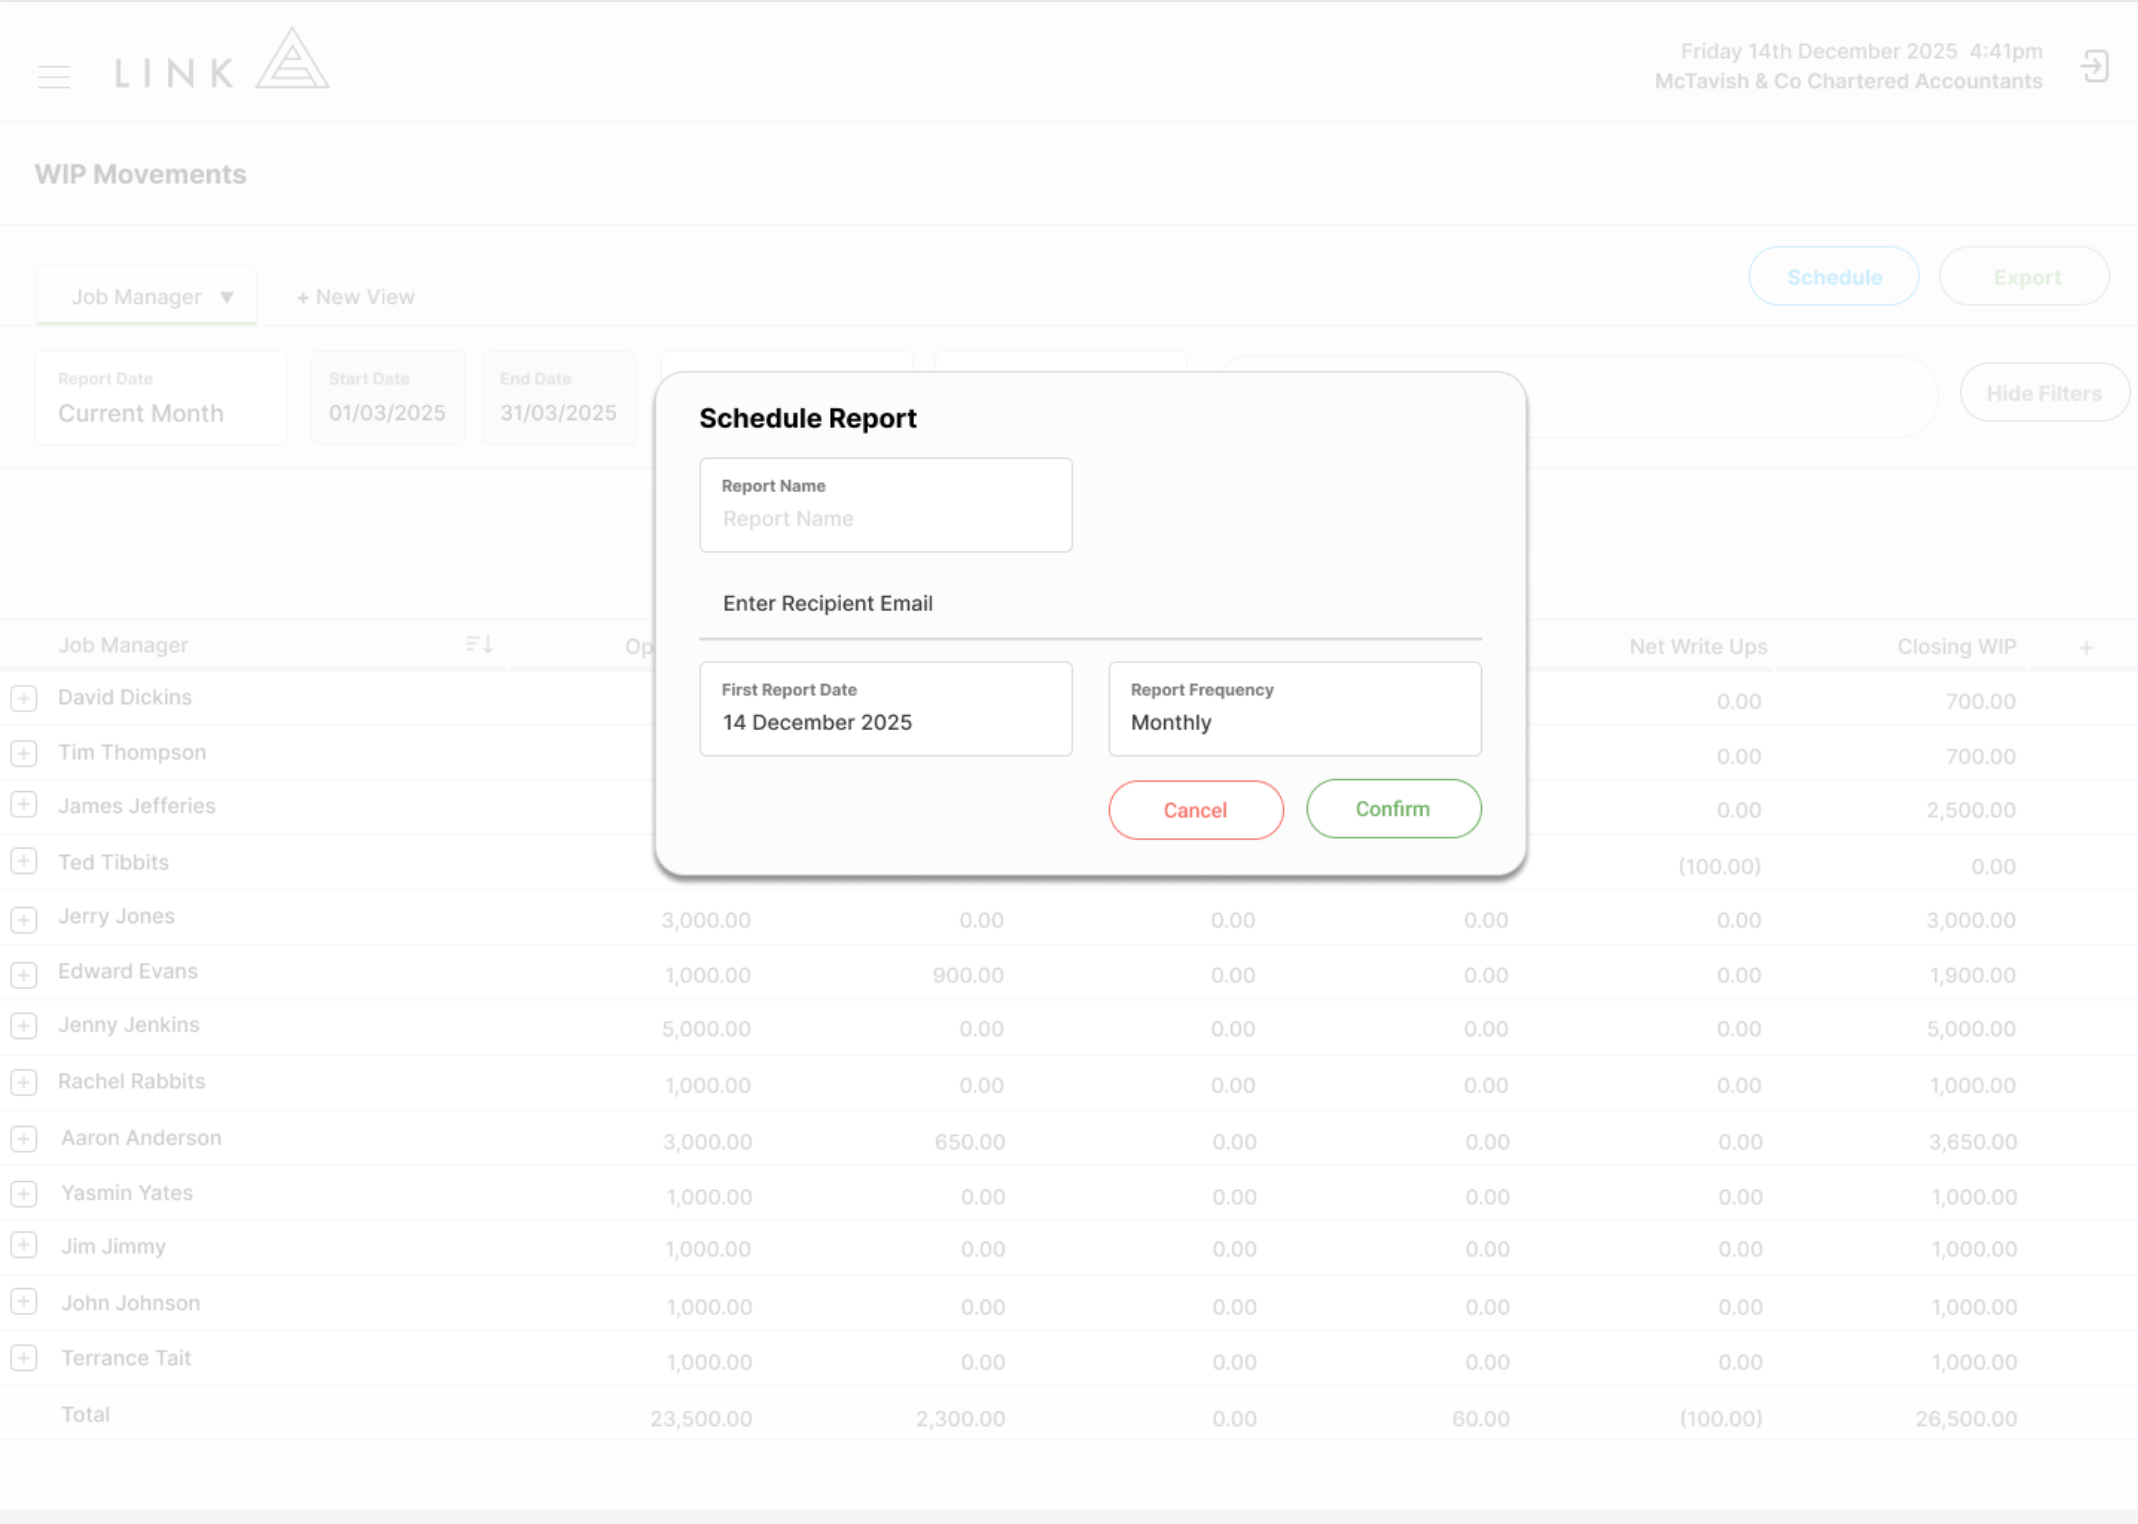The height and width of the screenshot is (1524, 2138).
Task: Cancel the Schedule Report dialog
Action: coord(1195,810)
